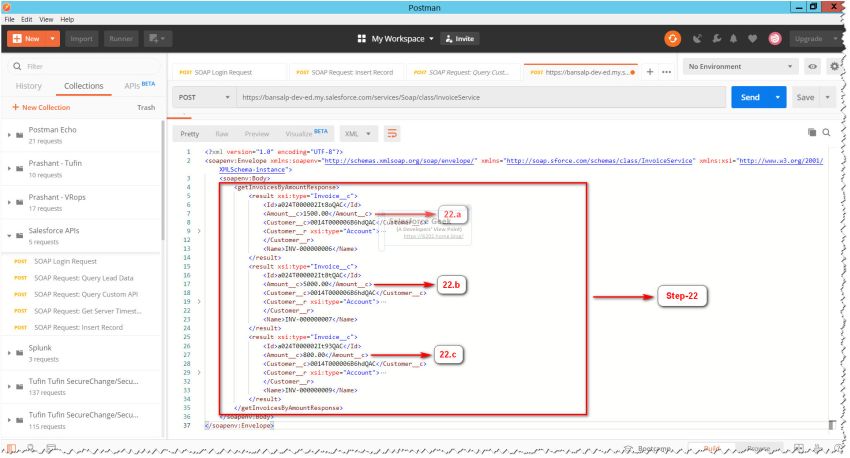Create a New Collection
Screen dimensions: 850x458
pos(41,107)
